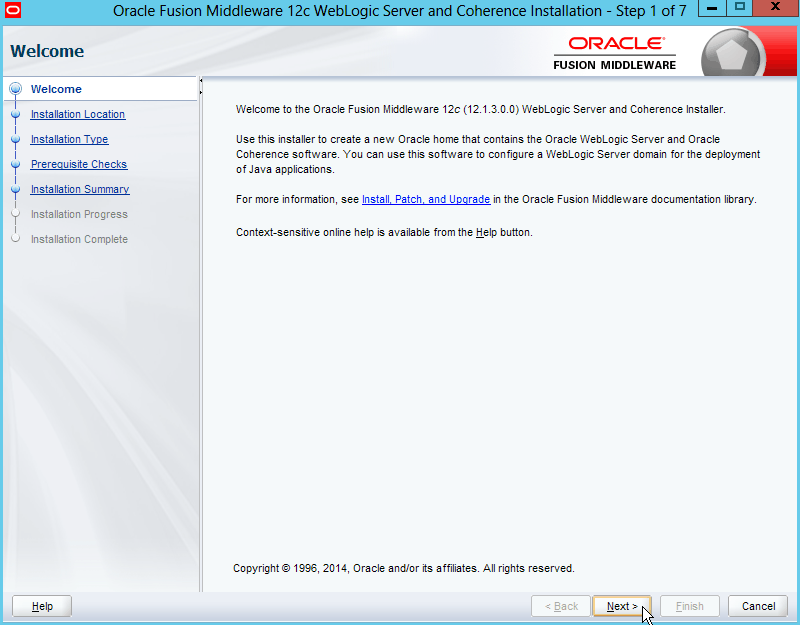Maximize the installer window
The width and height of the screenshot is (800, 625).
pyautogui.click(x=740, y=9)
